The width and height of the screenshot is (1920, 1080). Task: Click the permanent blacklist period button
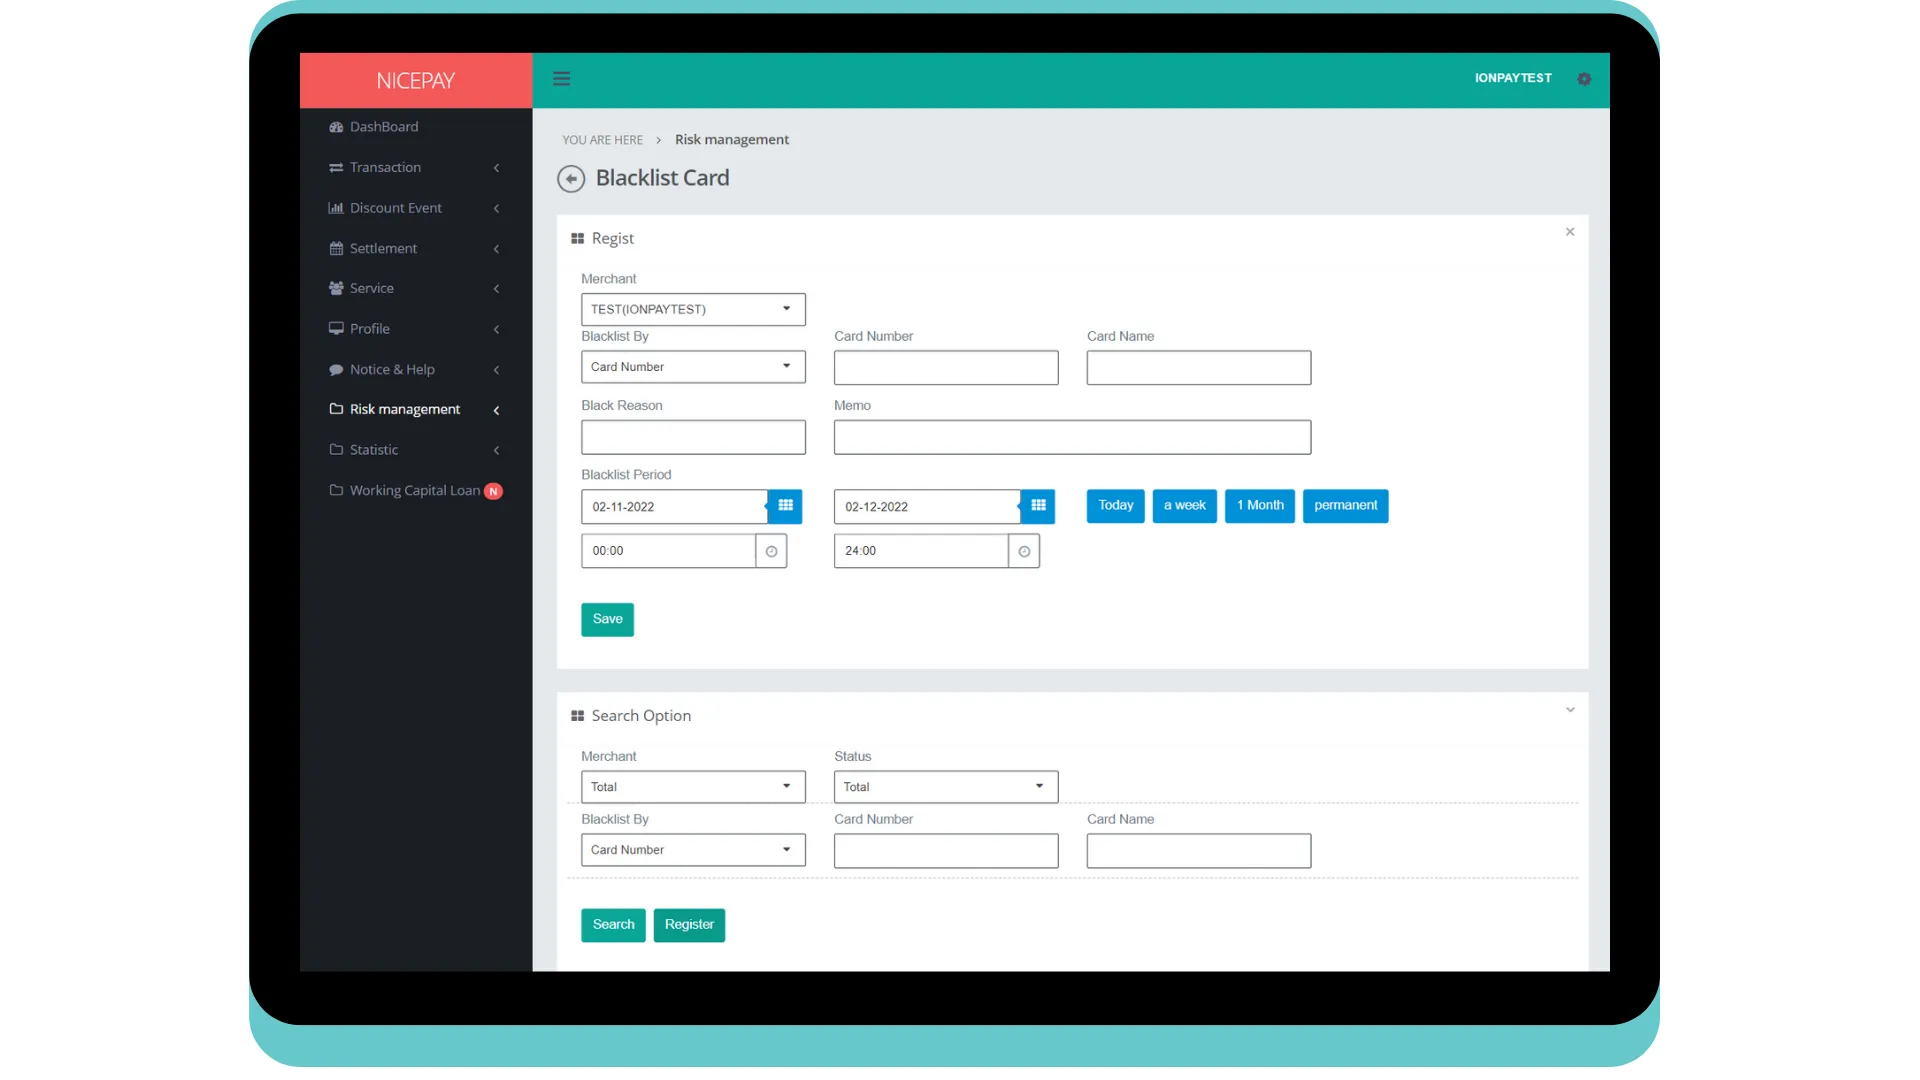[1344, 505]
